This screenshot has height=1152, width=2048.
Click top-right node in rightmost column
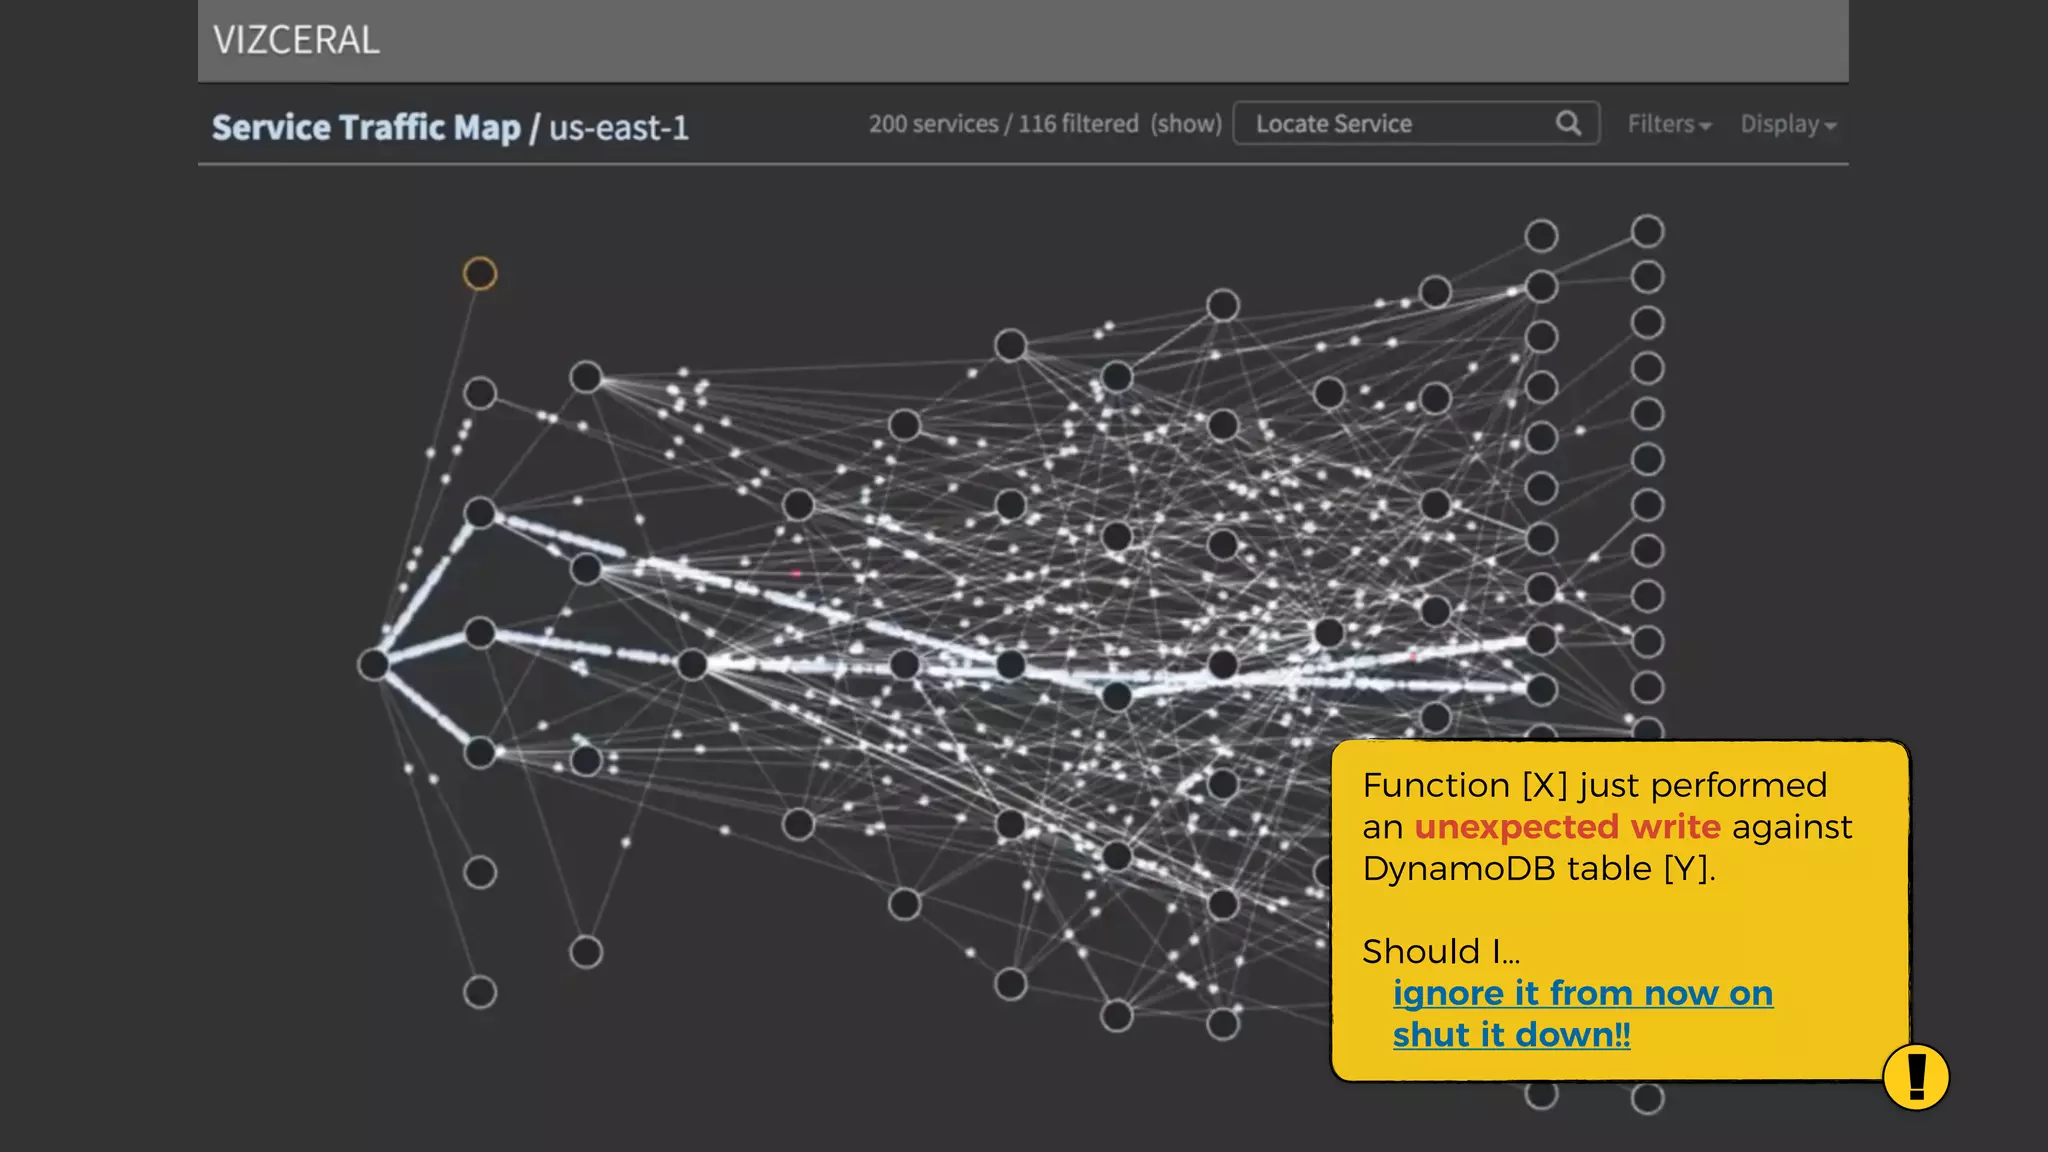pos(1647,231)
